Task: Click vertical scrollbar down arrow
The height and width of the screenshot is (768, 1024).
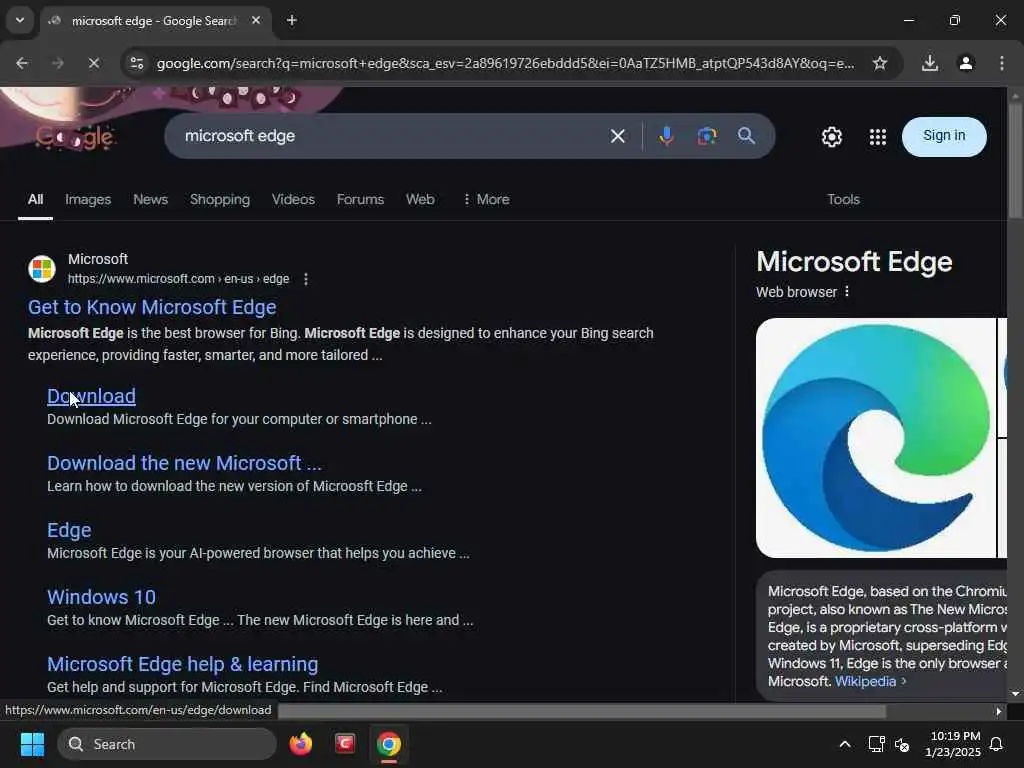Action: (1015, 694)
